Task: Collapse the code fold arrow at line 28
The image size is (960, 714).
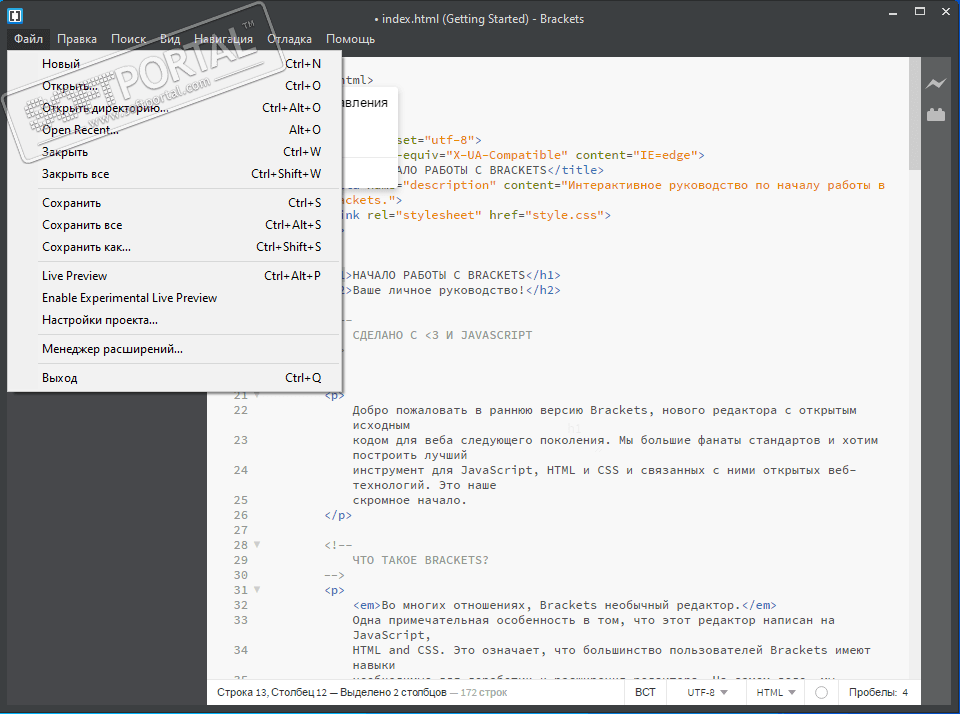Action: [257, 545]
